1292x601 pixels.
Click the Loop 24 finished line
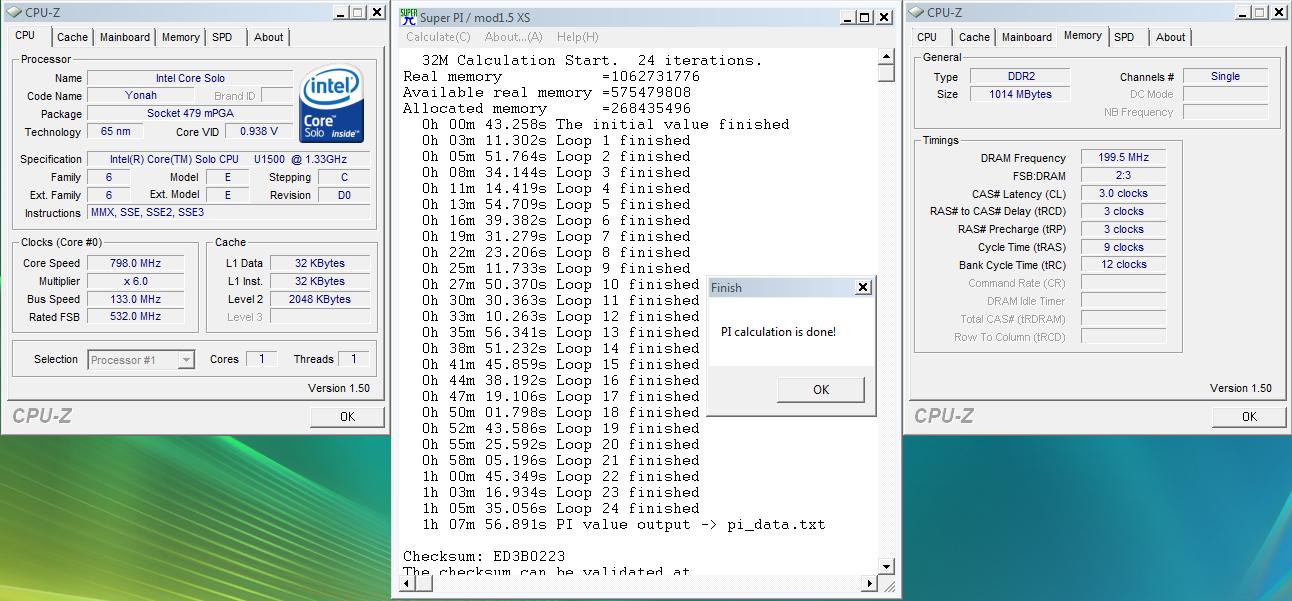560,508
